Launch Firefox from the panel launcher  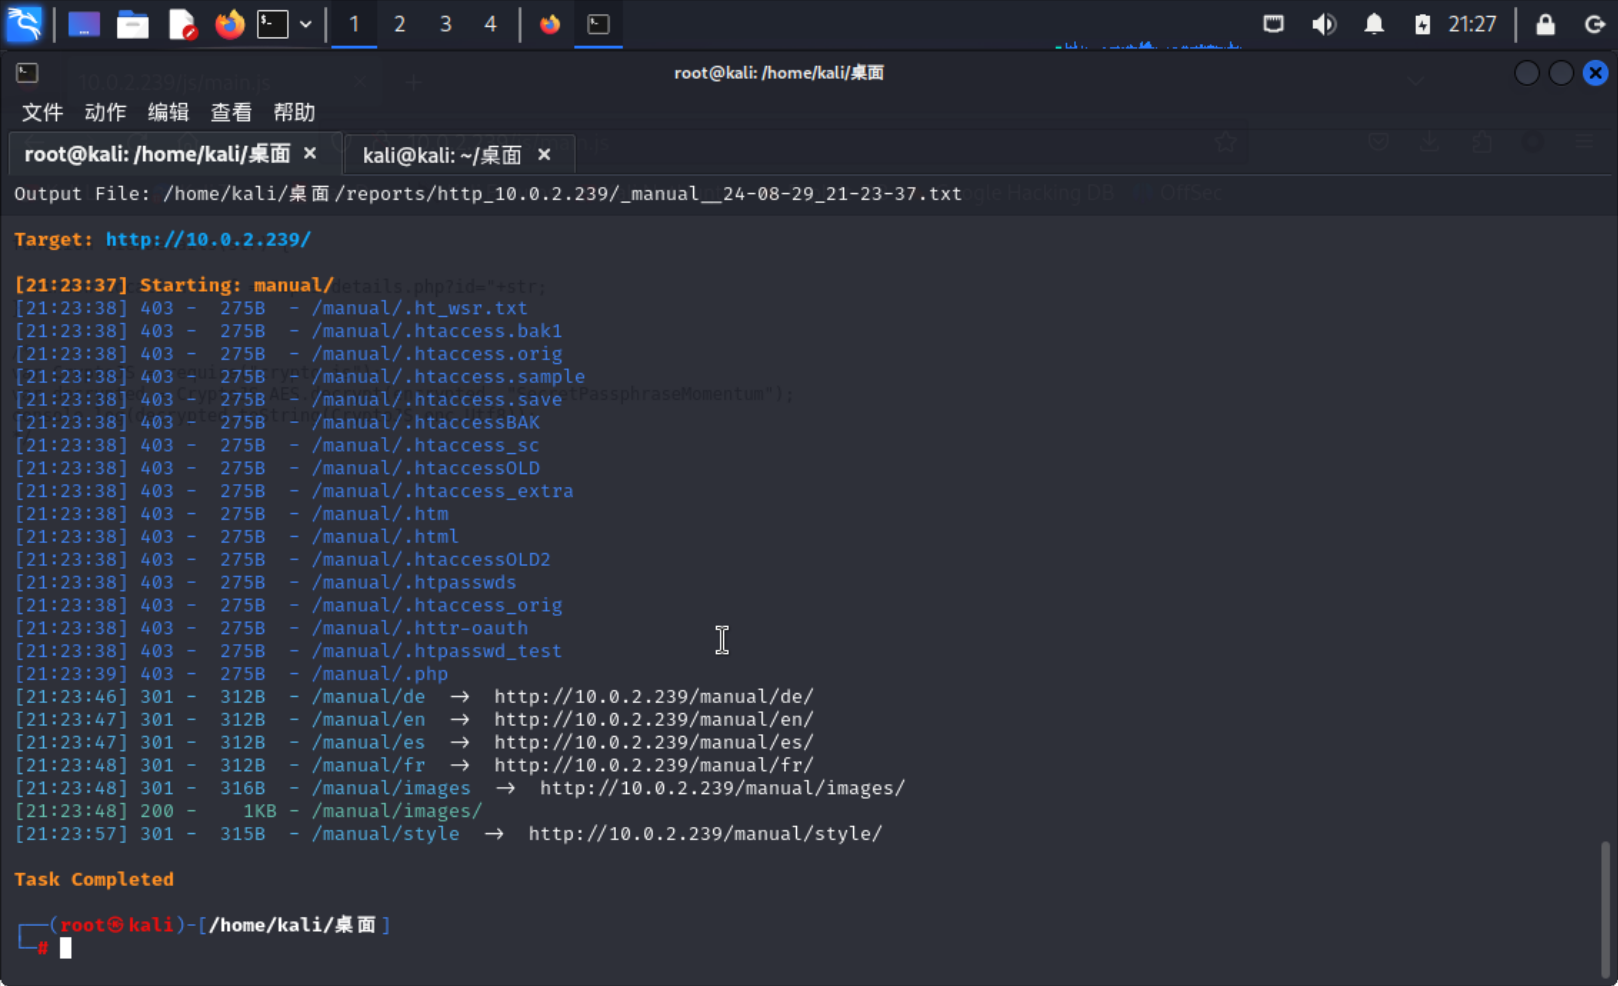[x=229, y=24]
